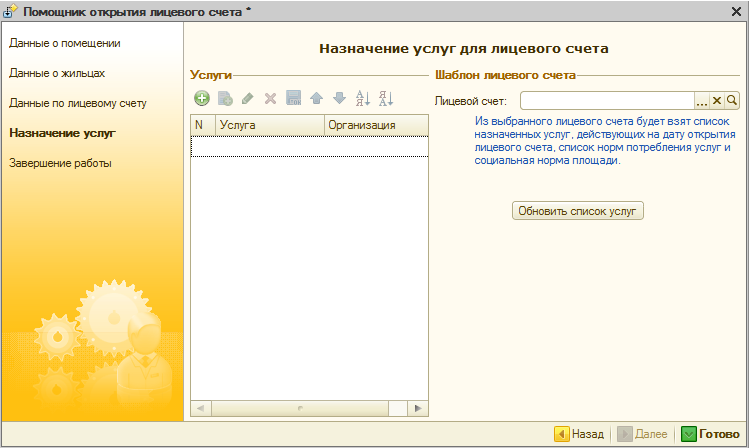This screenshot has height=448, width=749.
Task: Click the pencil edit service icon
Action: pos(247,99)
